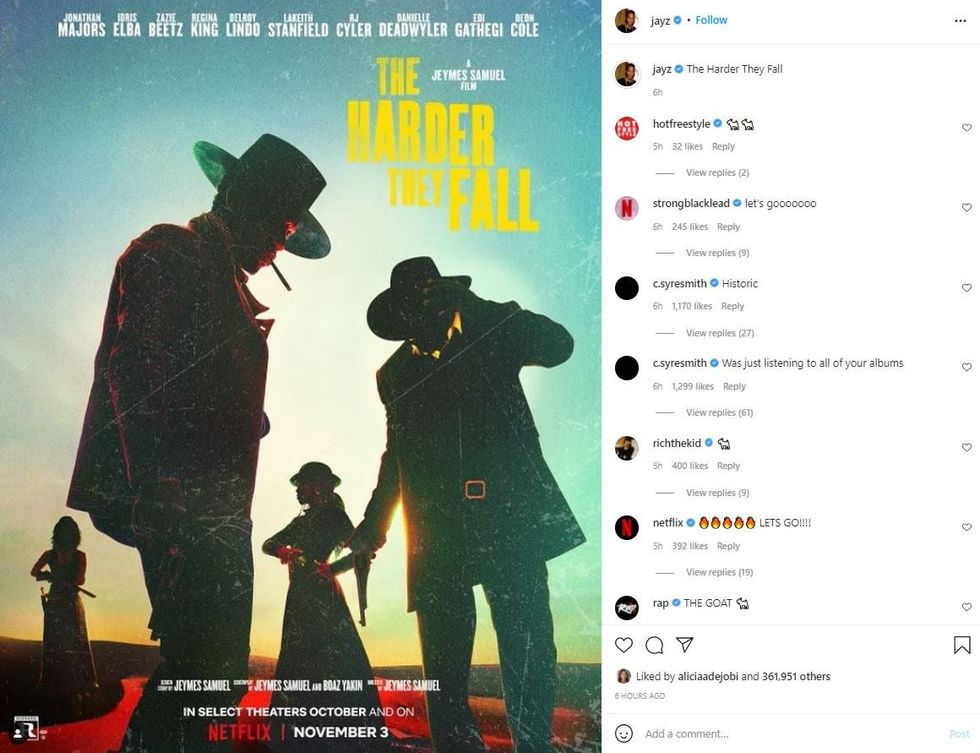Like netflix's LETS GO comment
Image resolution: width=980 pixels, height=753 pixels.
click(967, 527)
